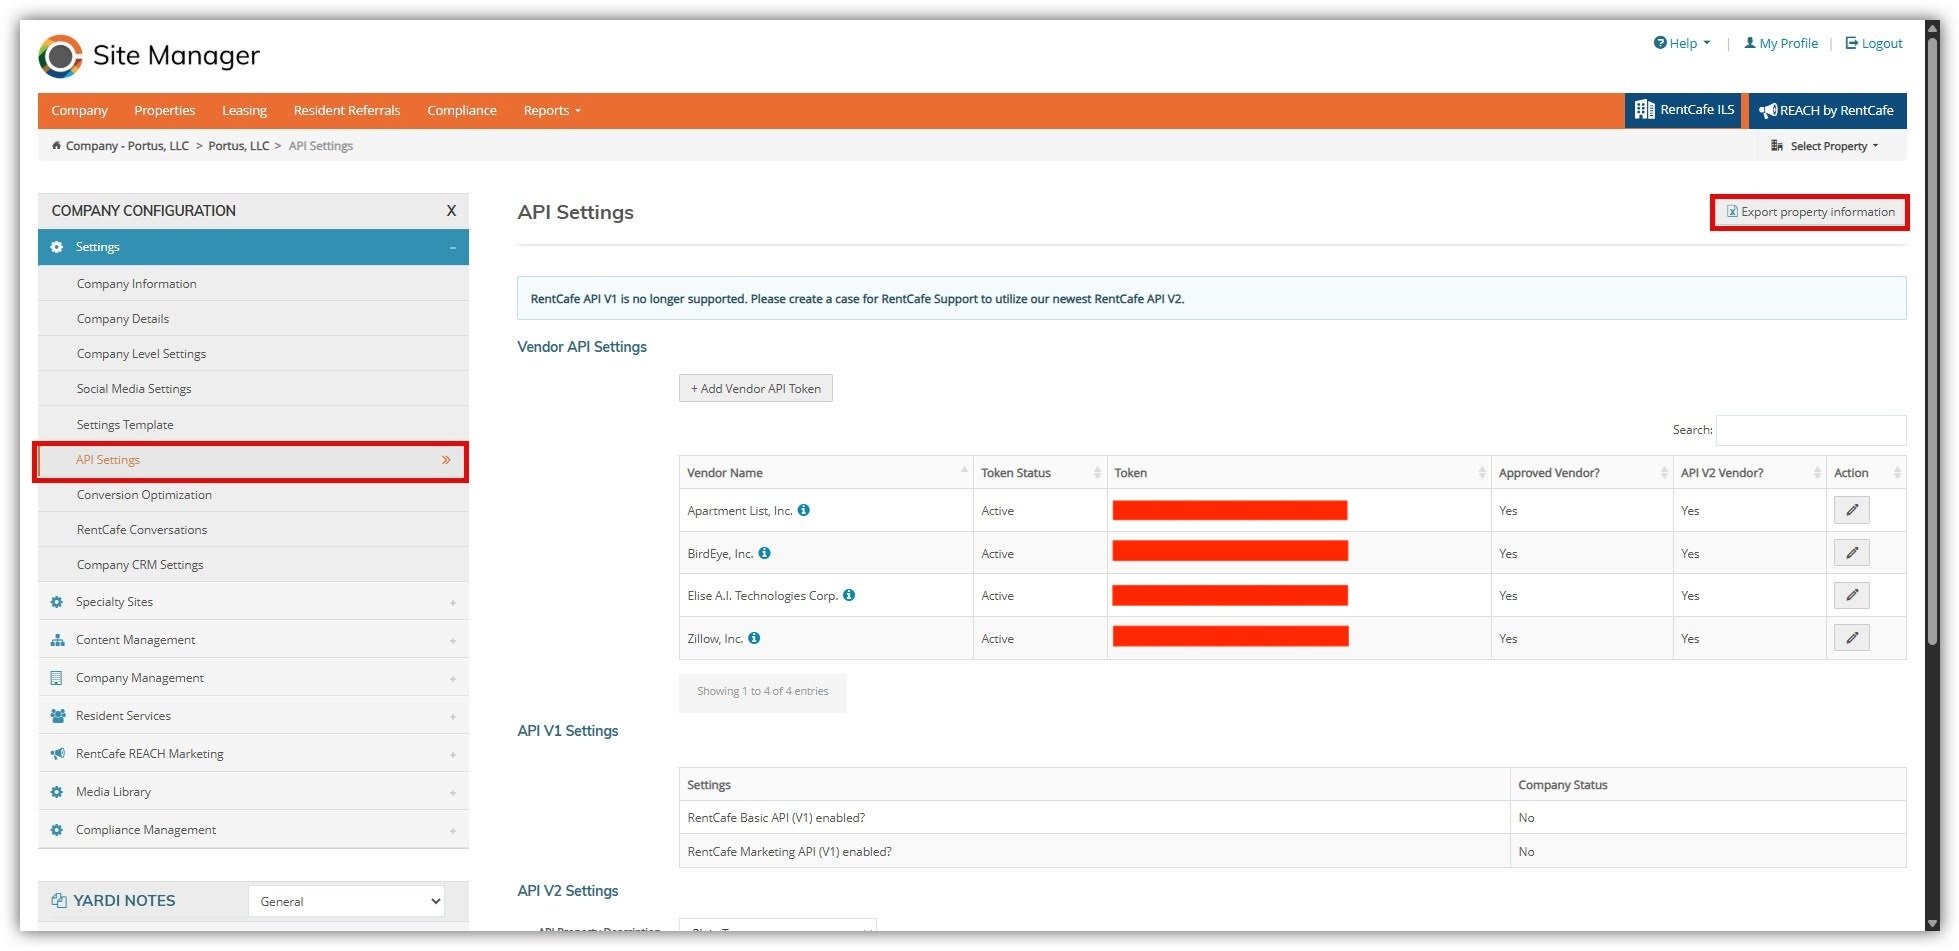Click the Yardi Notes icon
Image resolution: width=1959 pixels, height=951 pixels.
pos(59,901)
